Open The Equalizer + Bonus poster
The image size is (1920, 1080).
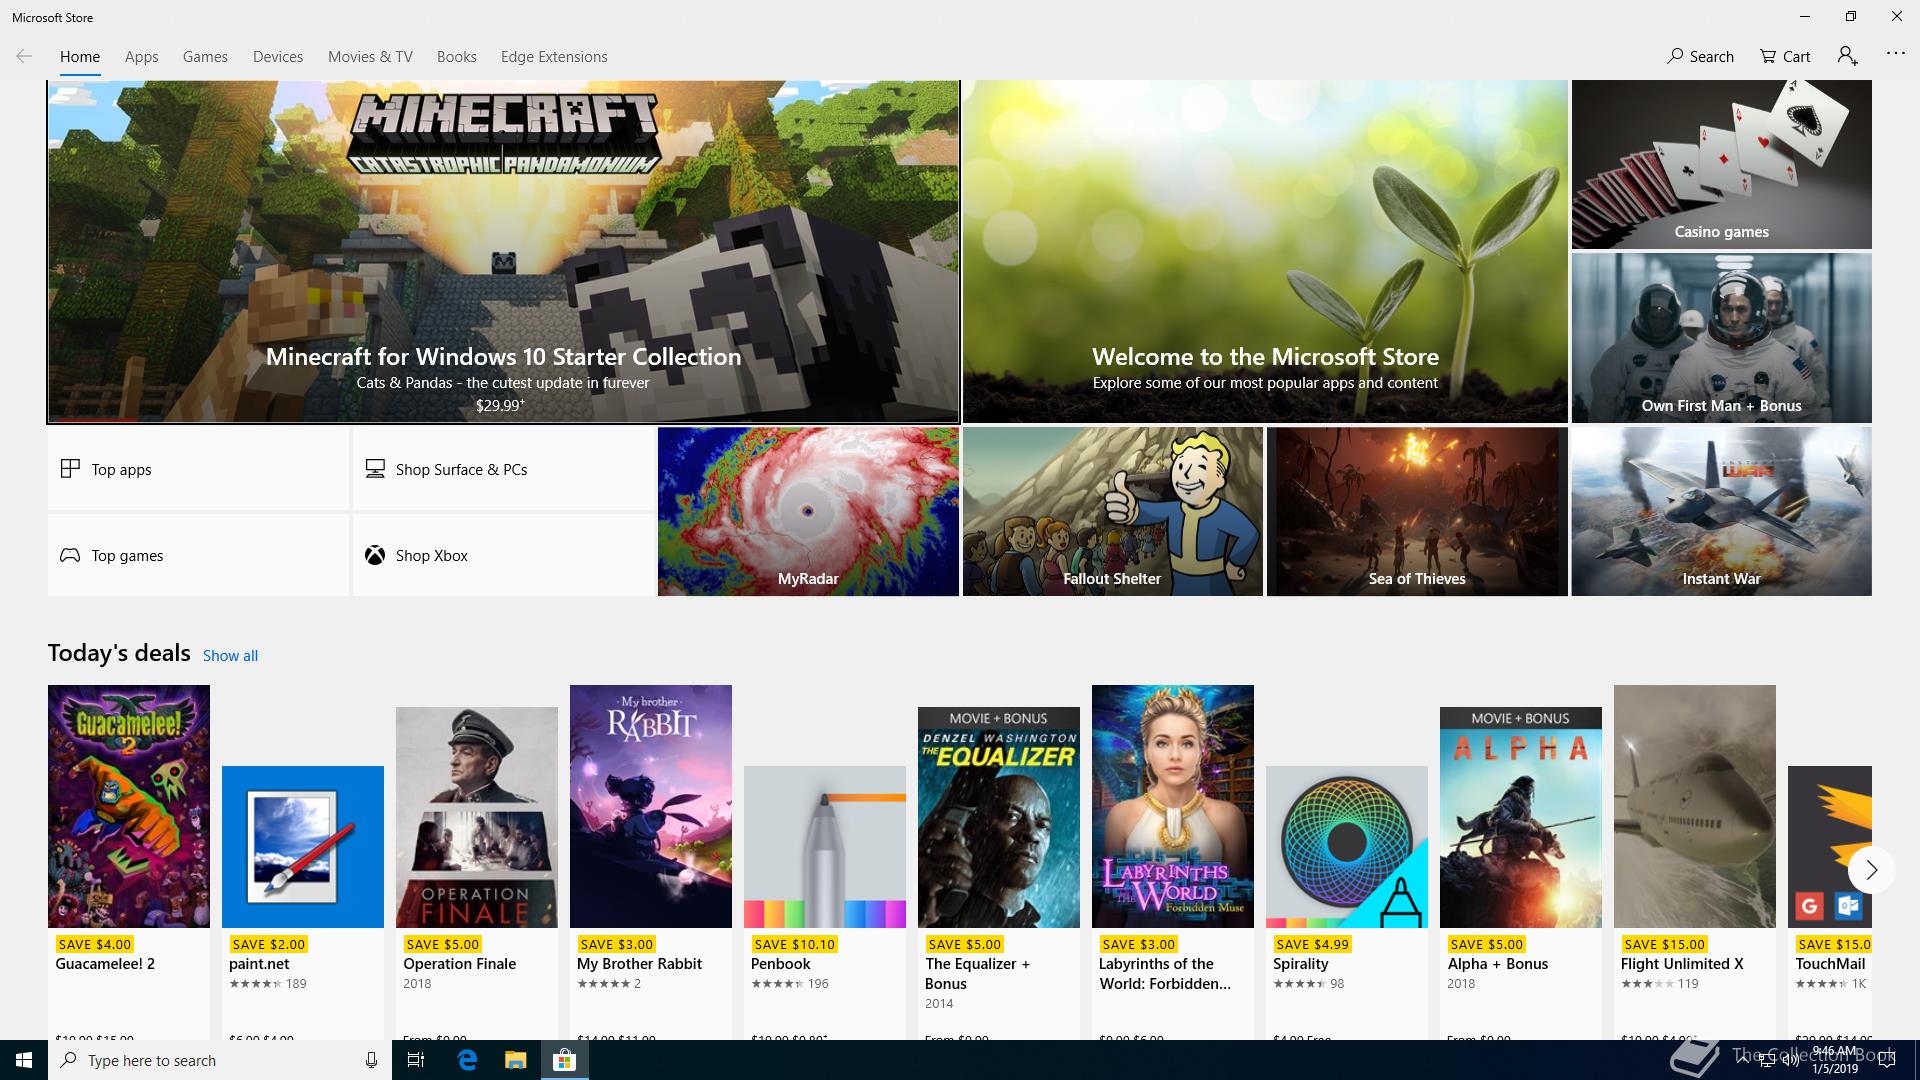tap(999, 817)
